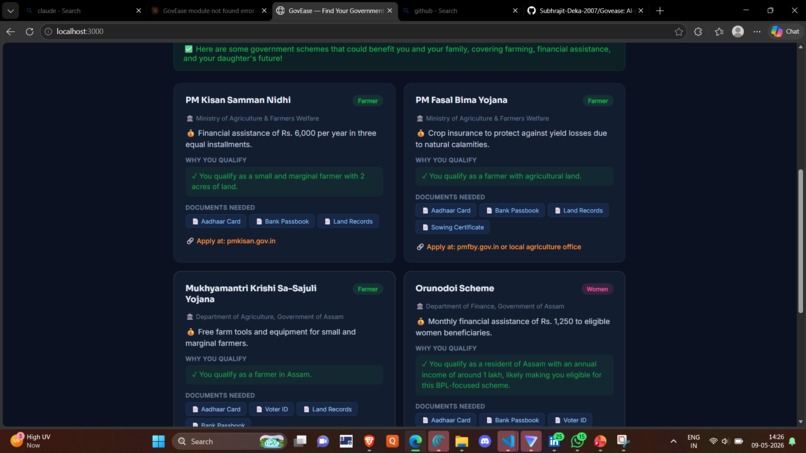Select Aadhaar Card chip in PM Kisan card
806x453 pixels.
click(215, 222)
